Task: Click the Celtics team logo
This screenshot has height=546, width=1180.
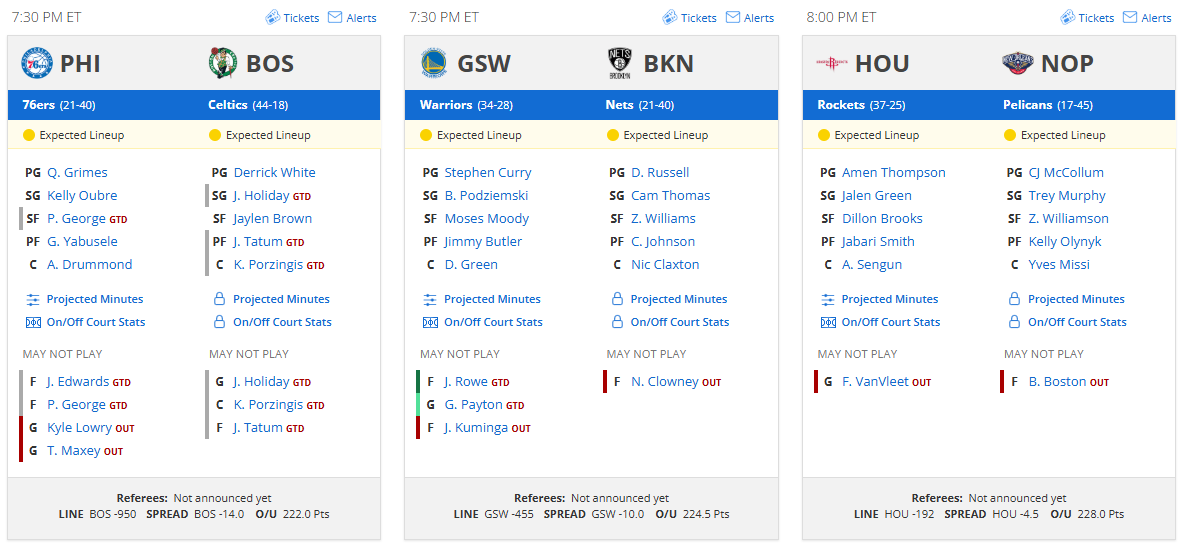Action: tap(223, 64)
